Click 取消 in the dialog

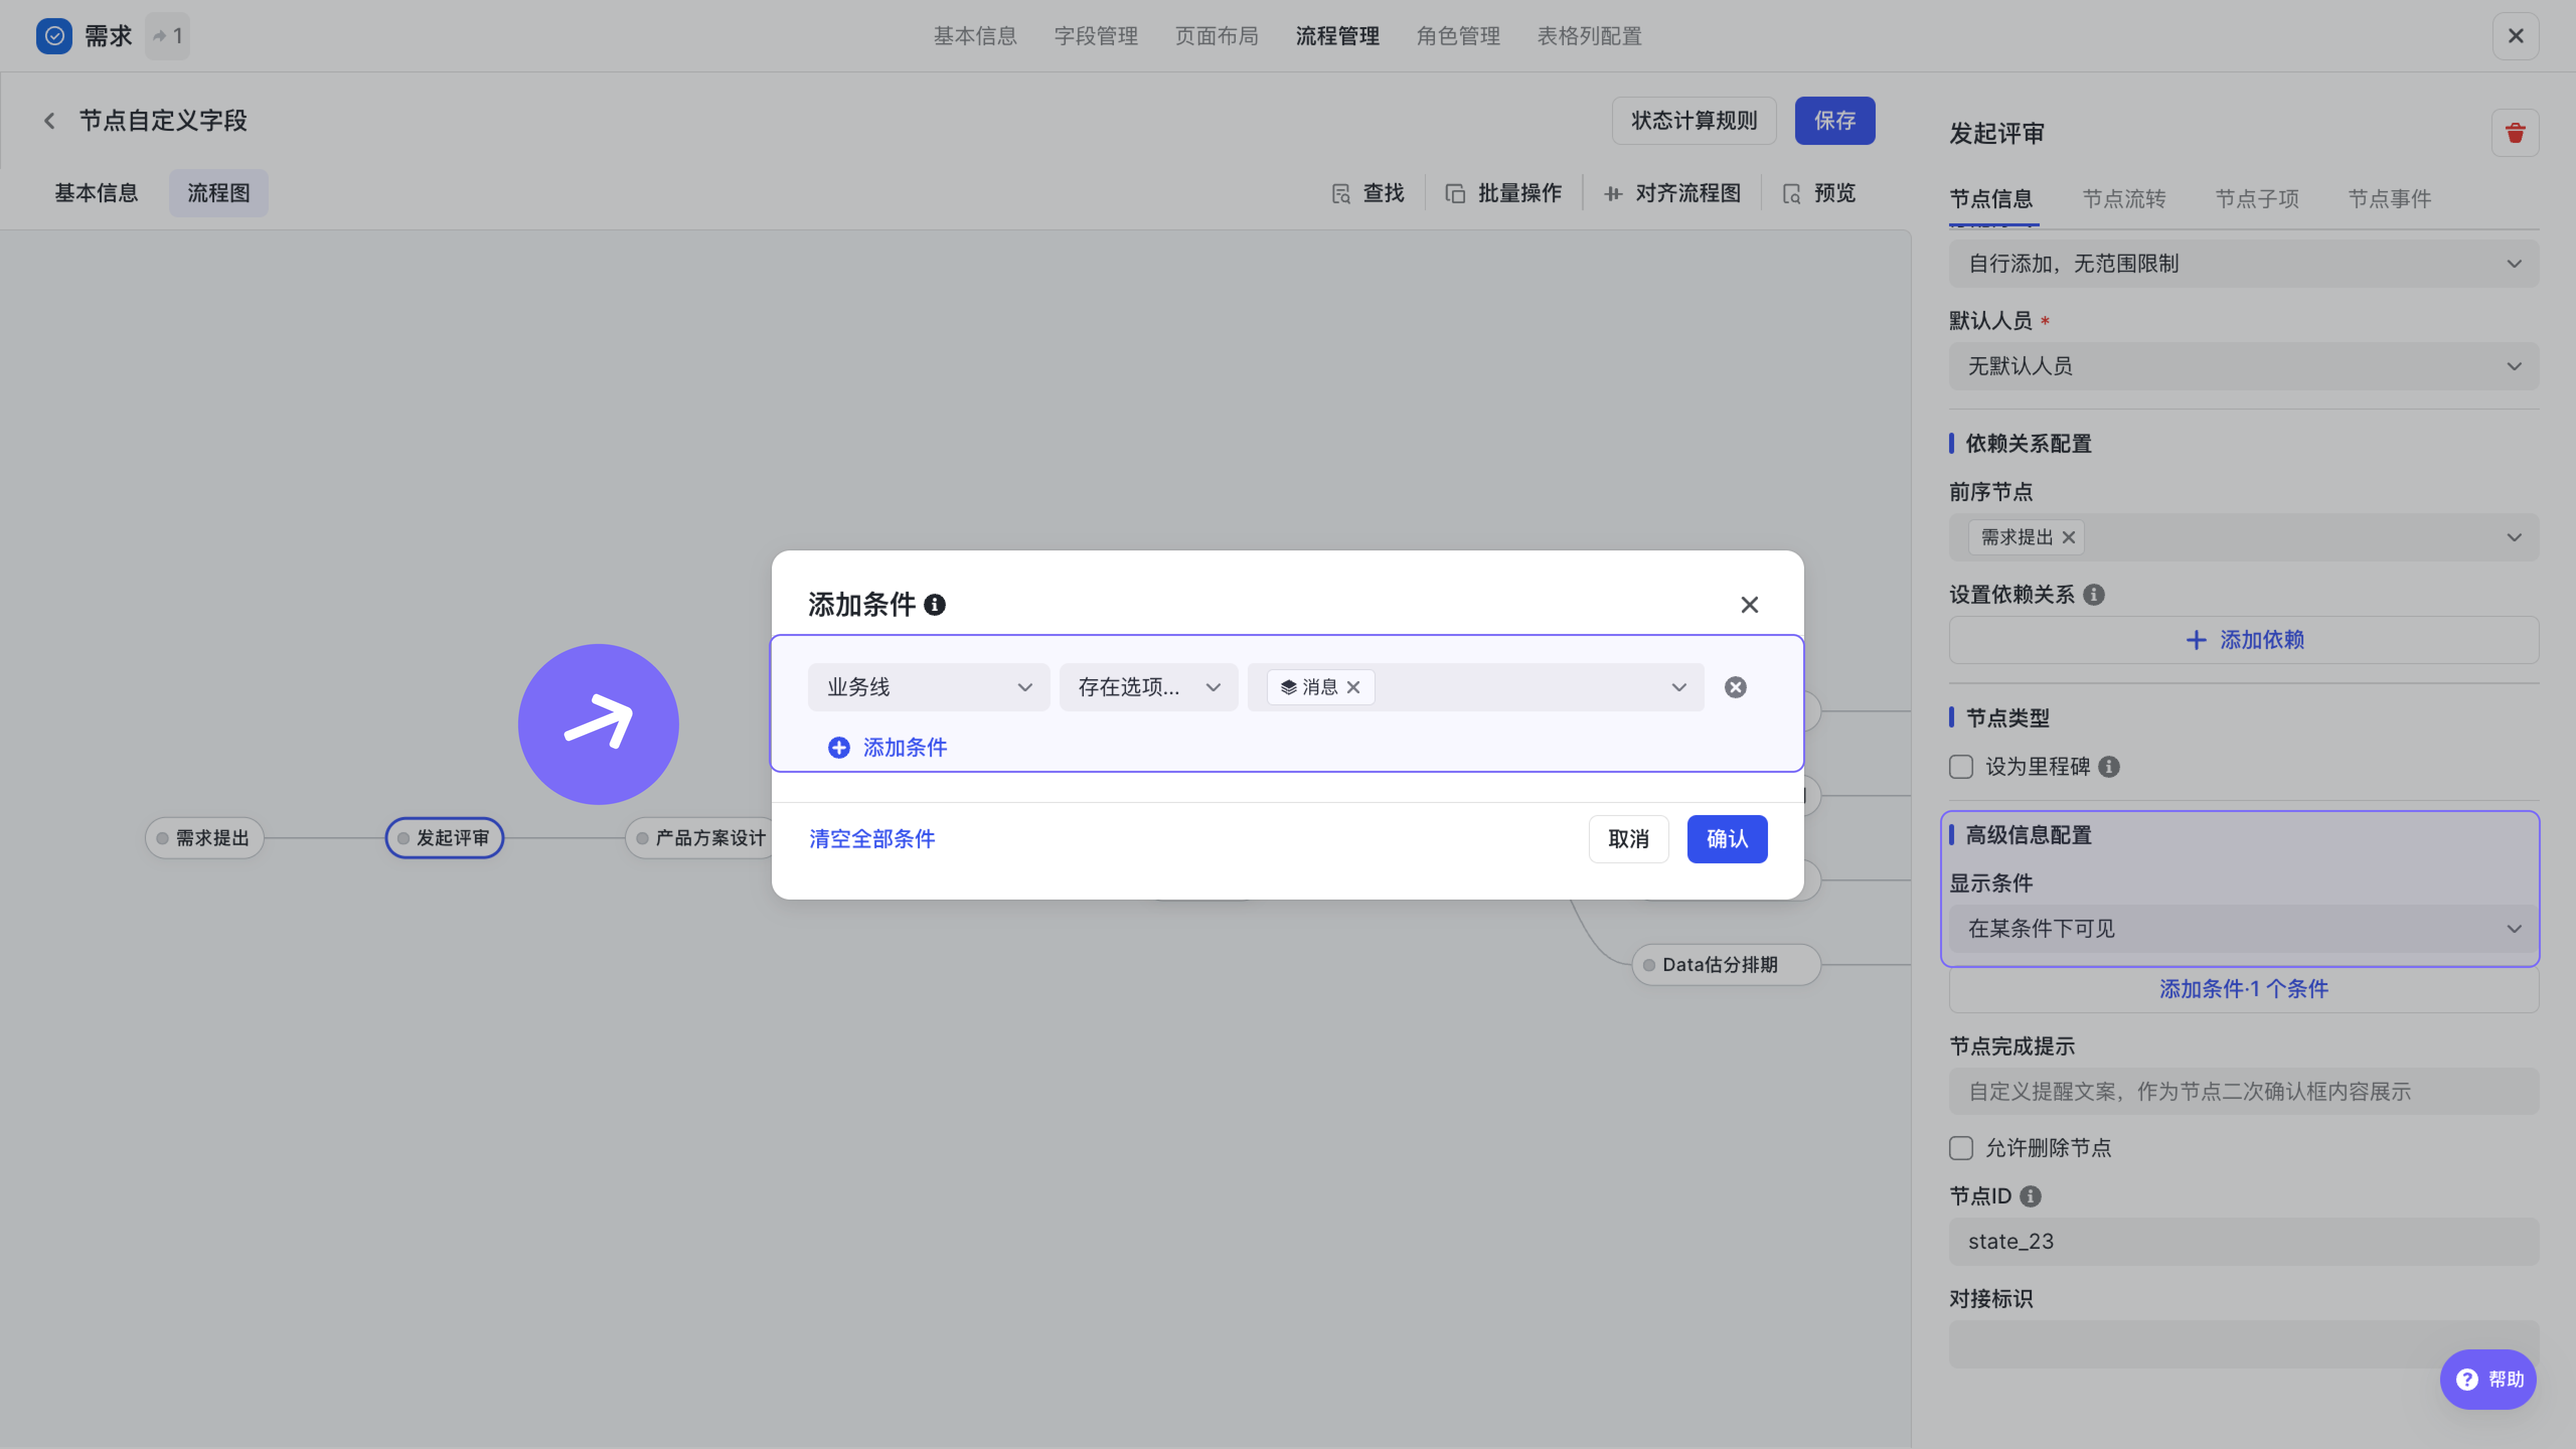pos(1628,839)
